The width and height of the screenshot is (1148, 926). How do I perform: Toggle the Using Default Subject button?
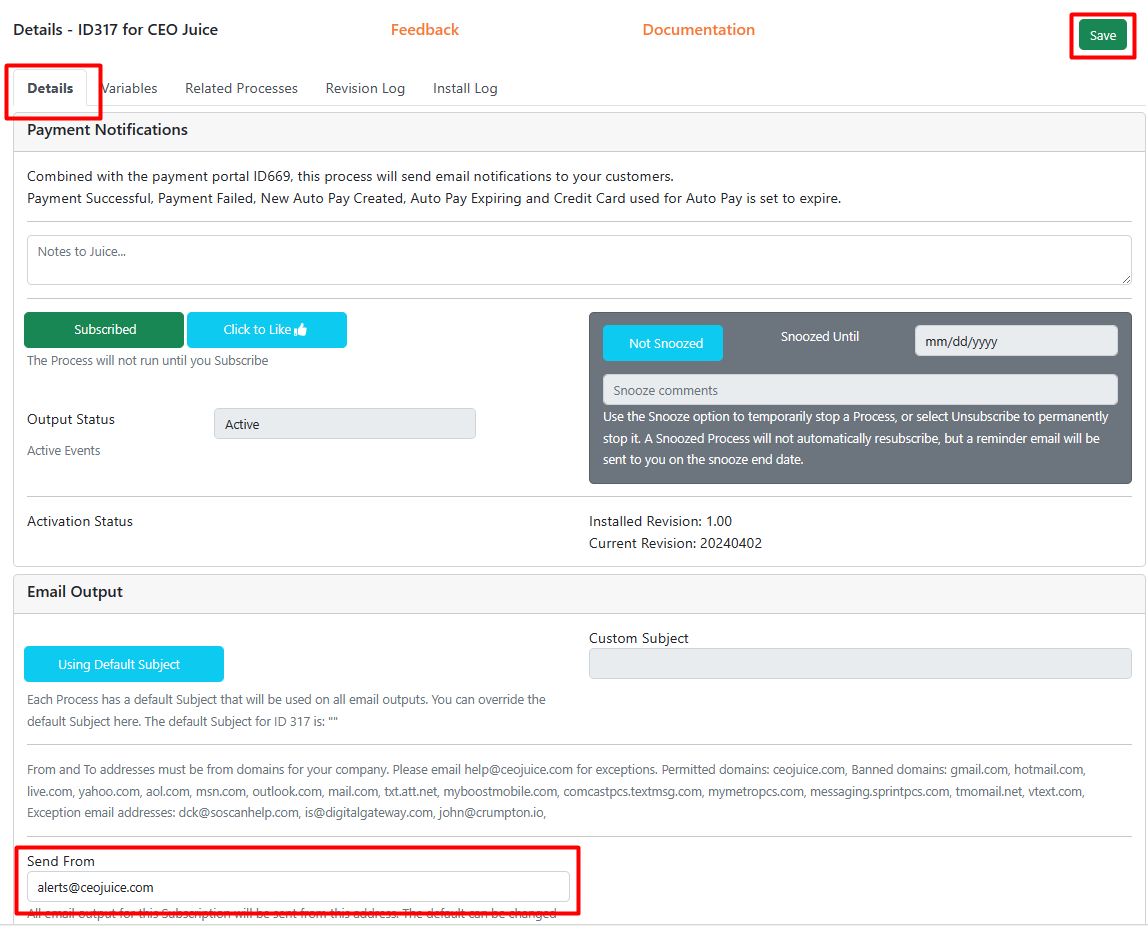[x=124, y=664]
